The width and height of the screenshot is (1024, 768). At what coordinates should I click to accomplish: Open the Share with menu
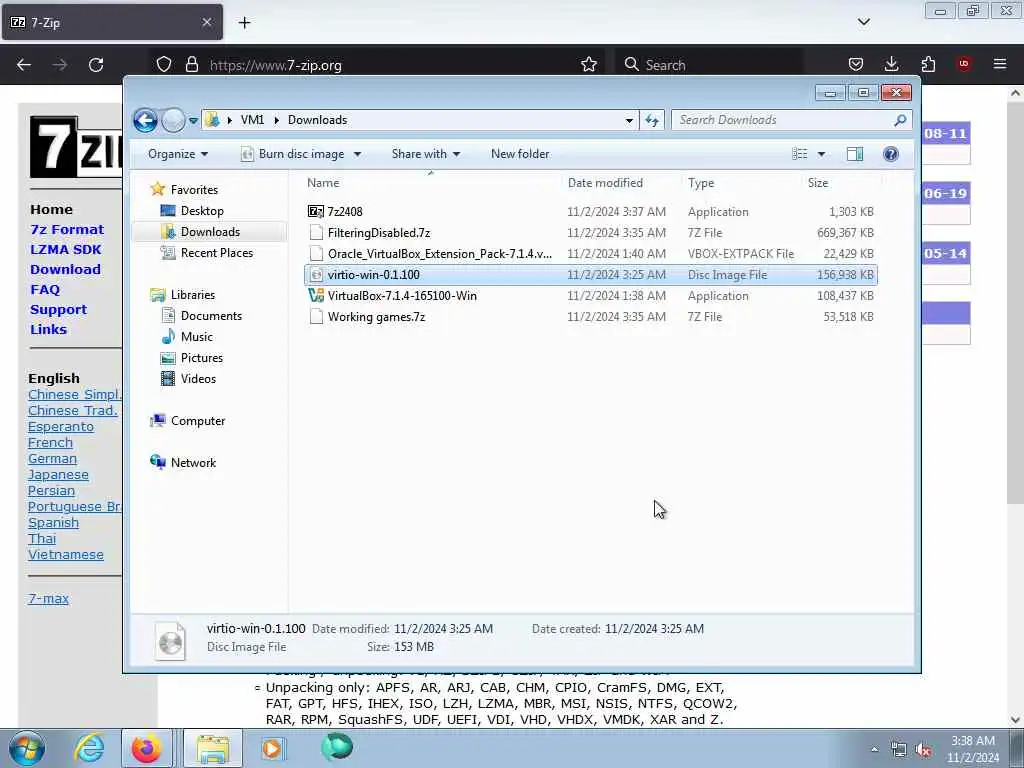(426, 154)
